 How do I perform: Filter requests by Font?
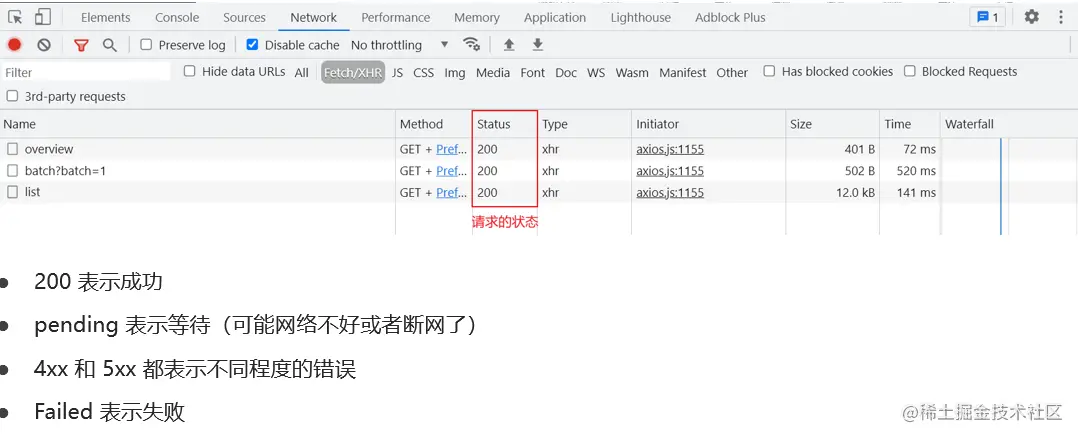[x=532, y=72]
